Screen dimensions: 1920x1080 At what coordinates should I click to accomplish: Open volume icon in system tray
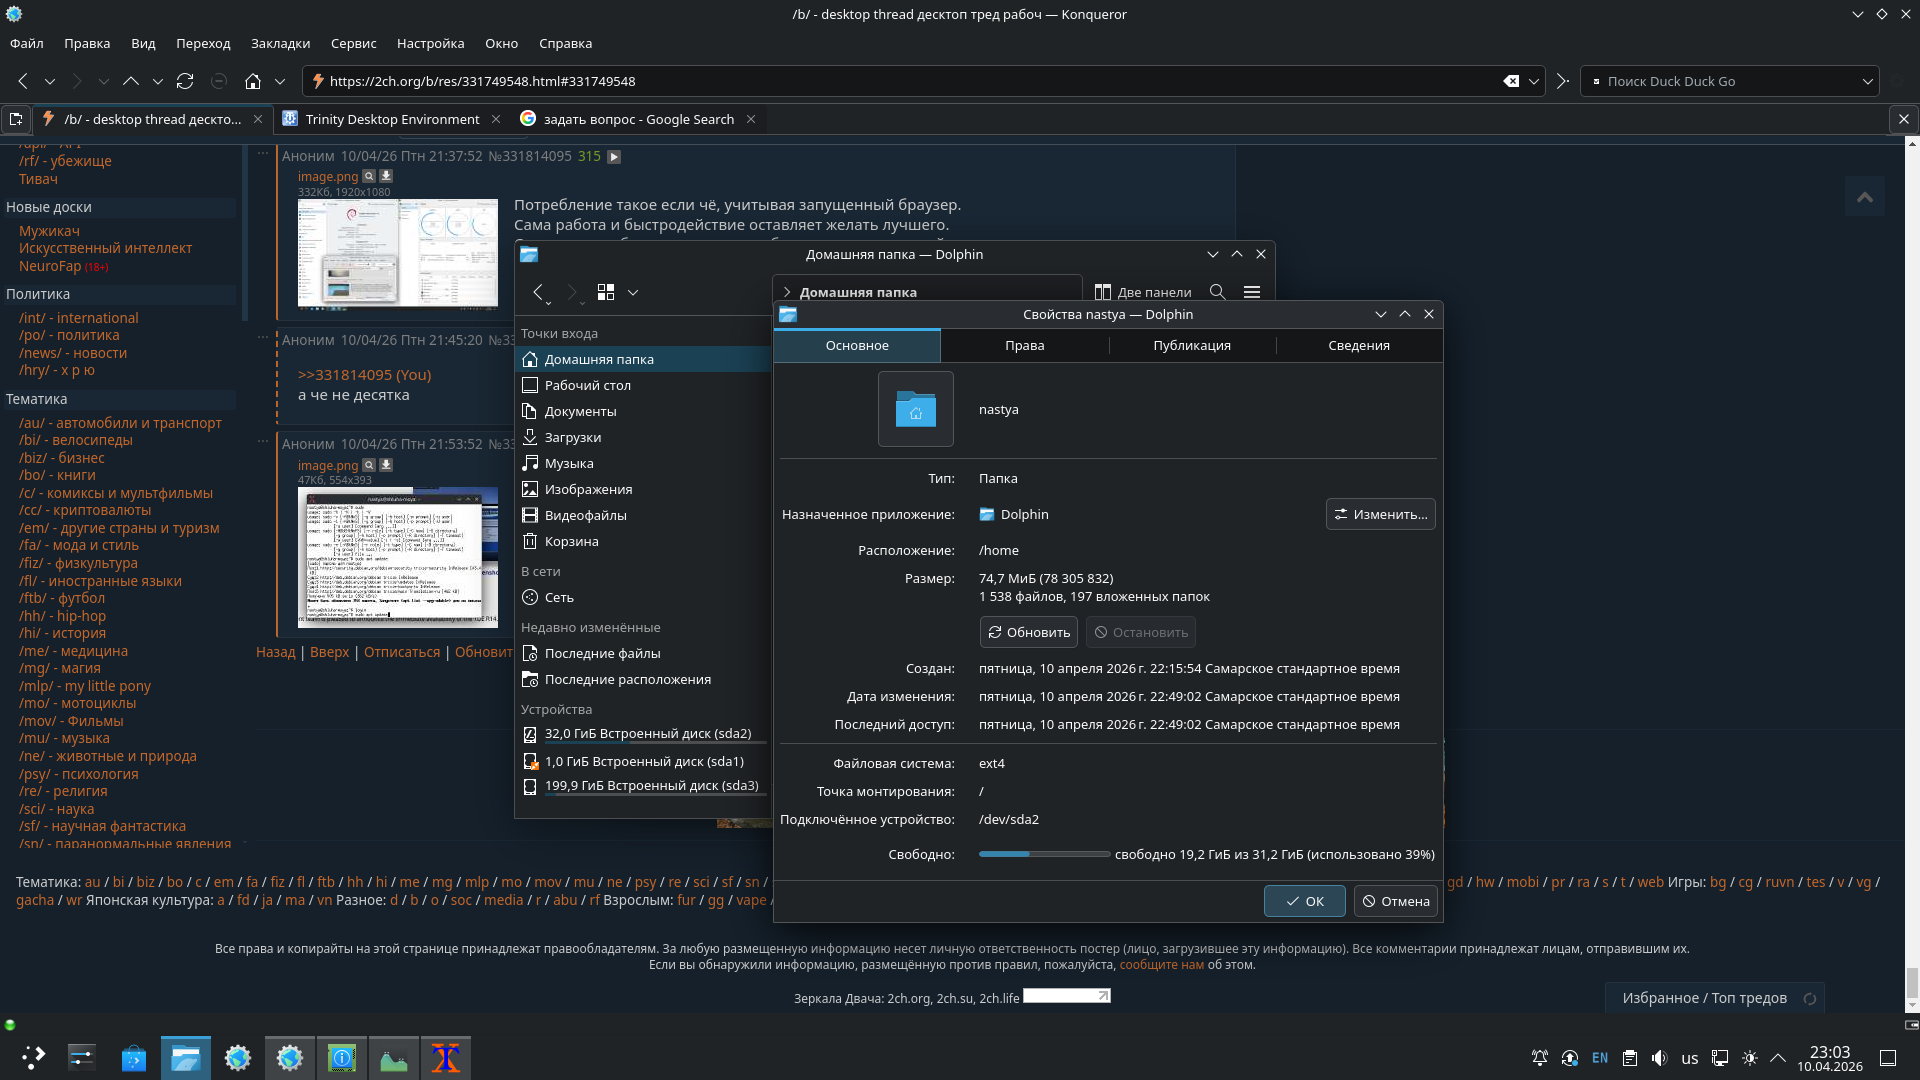[1659, 1058]
